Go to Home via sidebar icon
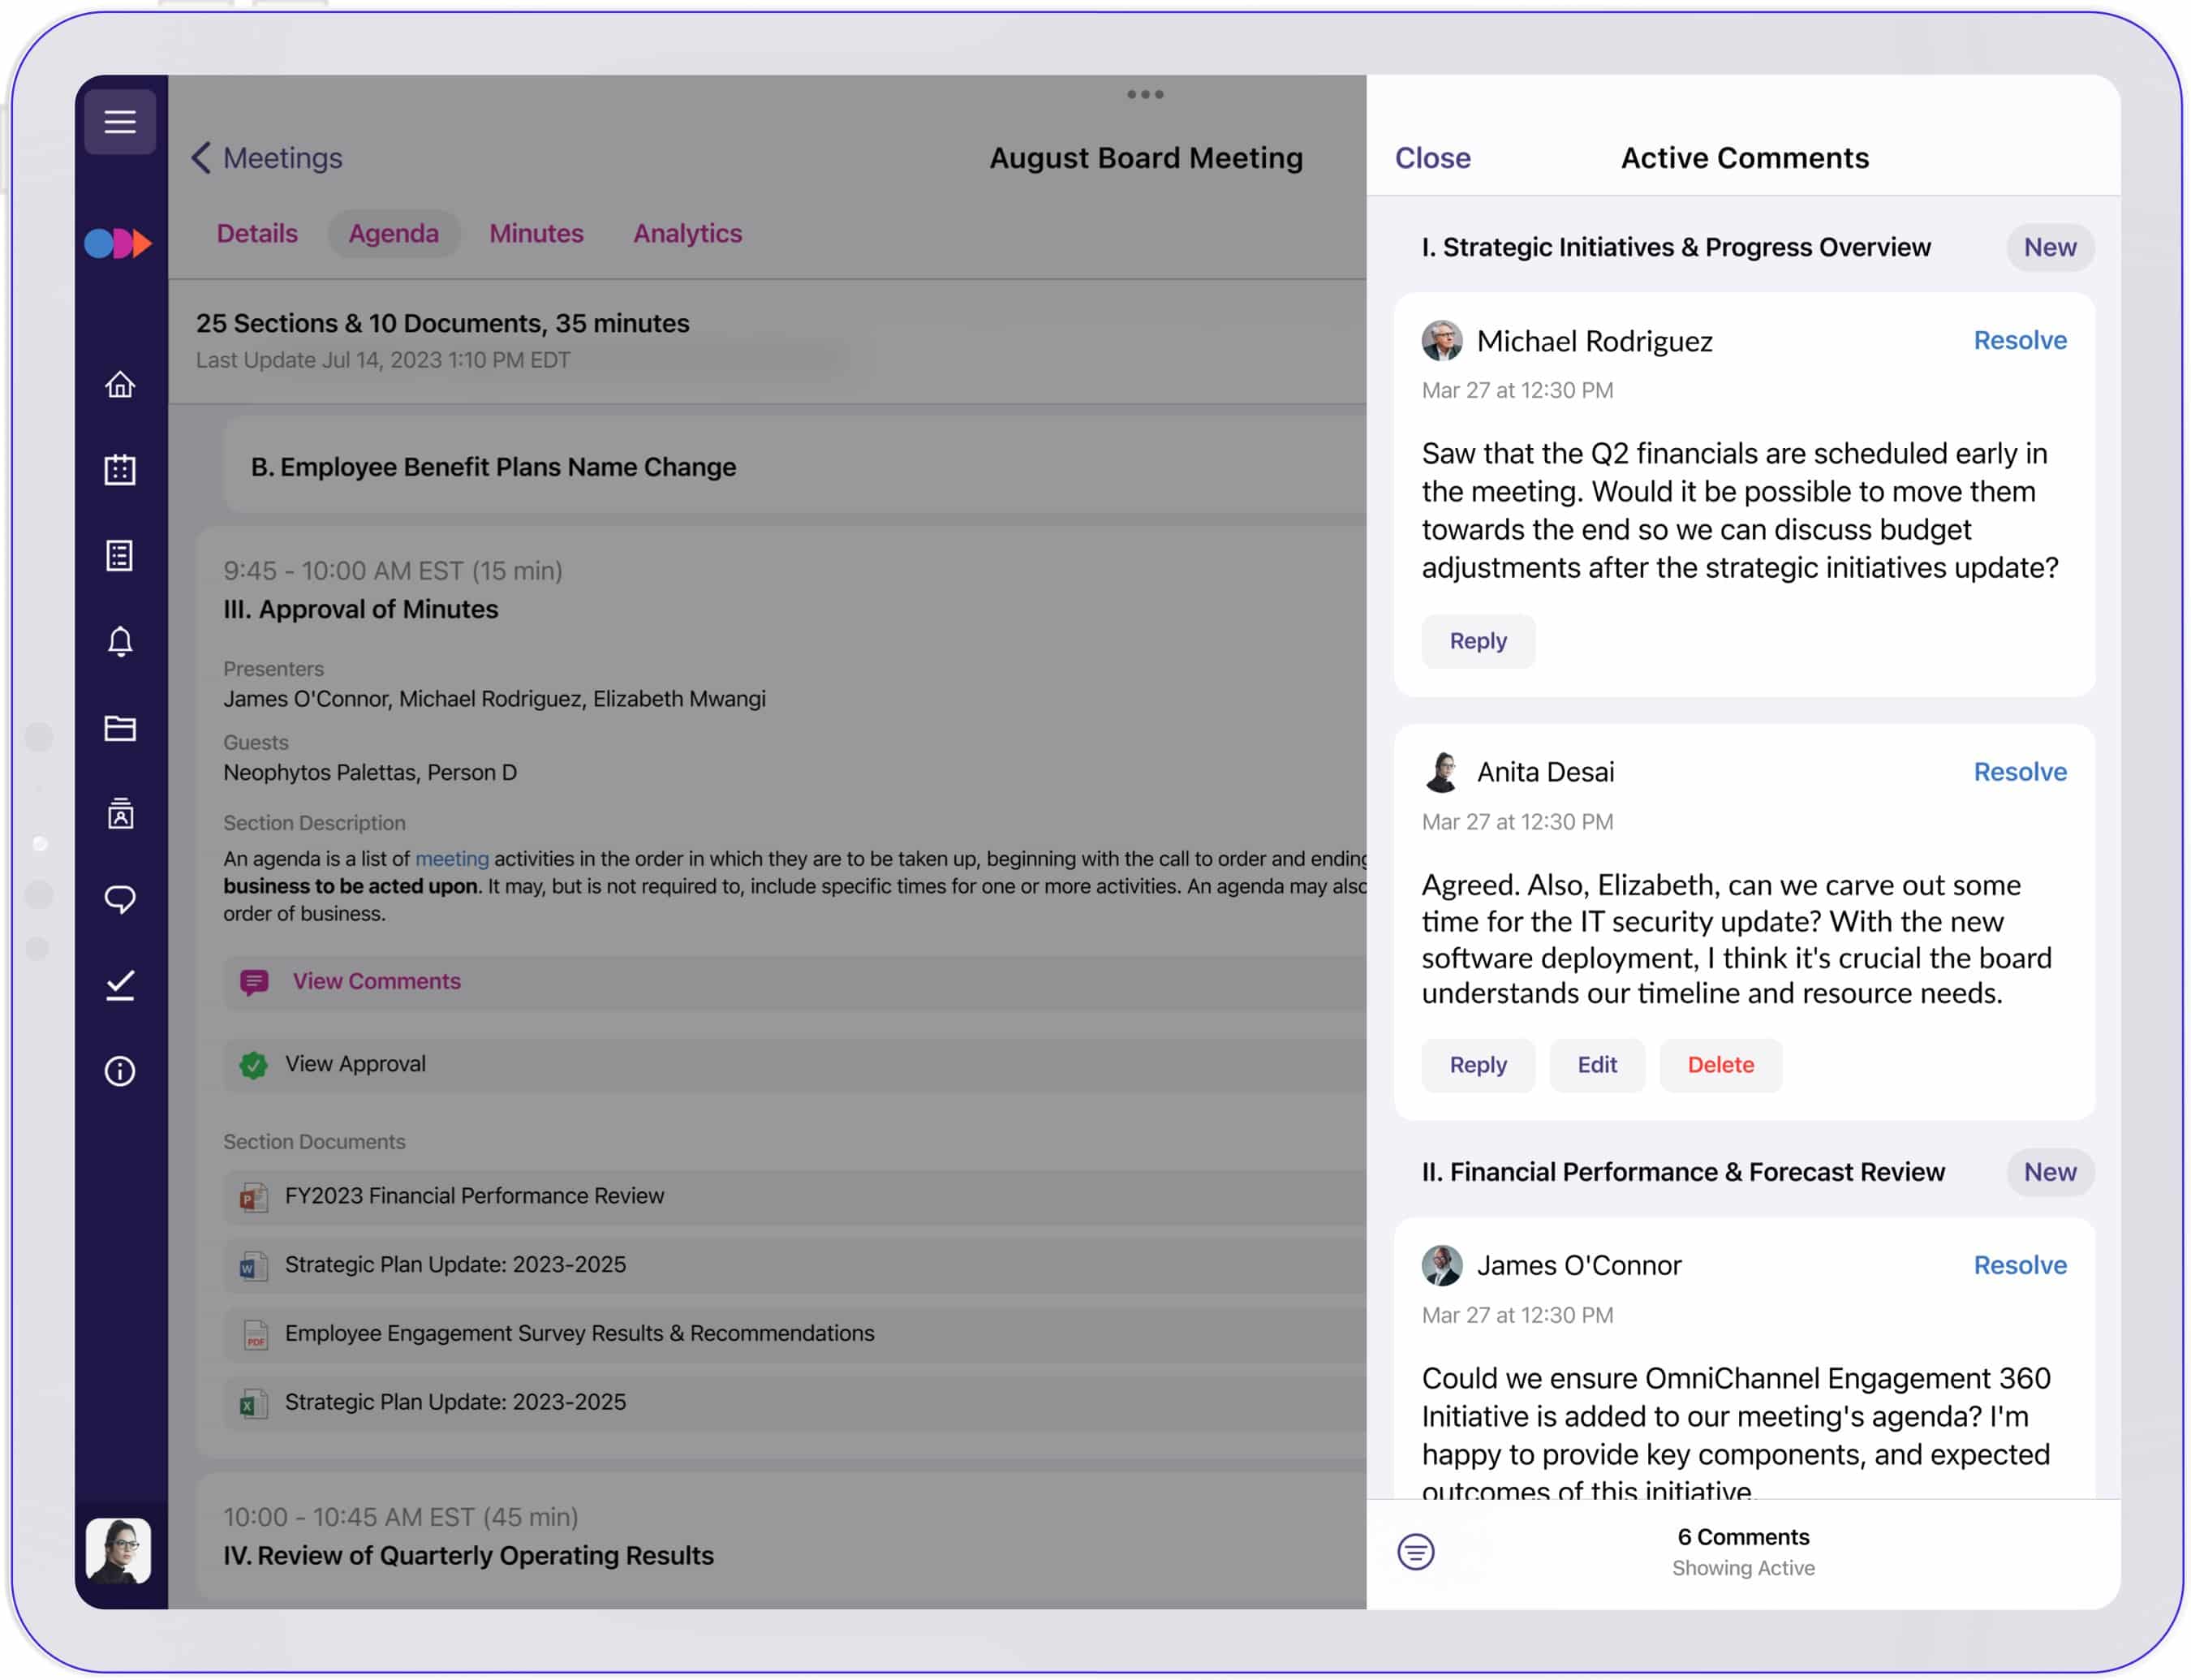The height and width of the screenshot is (1680, 2191). click(x=120, y=385)
